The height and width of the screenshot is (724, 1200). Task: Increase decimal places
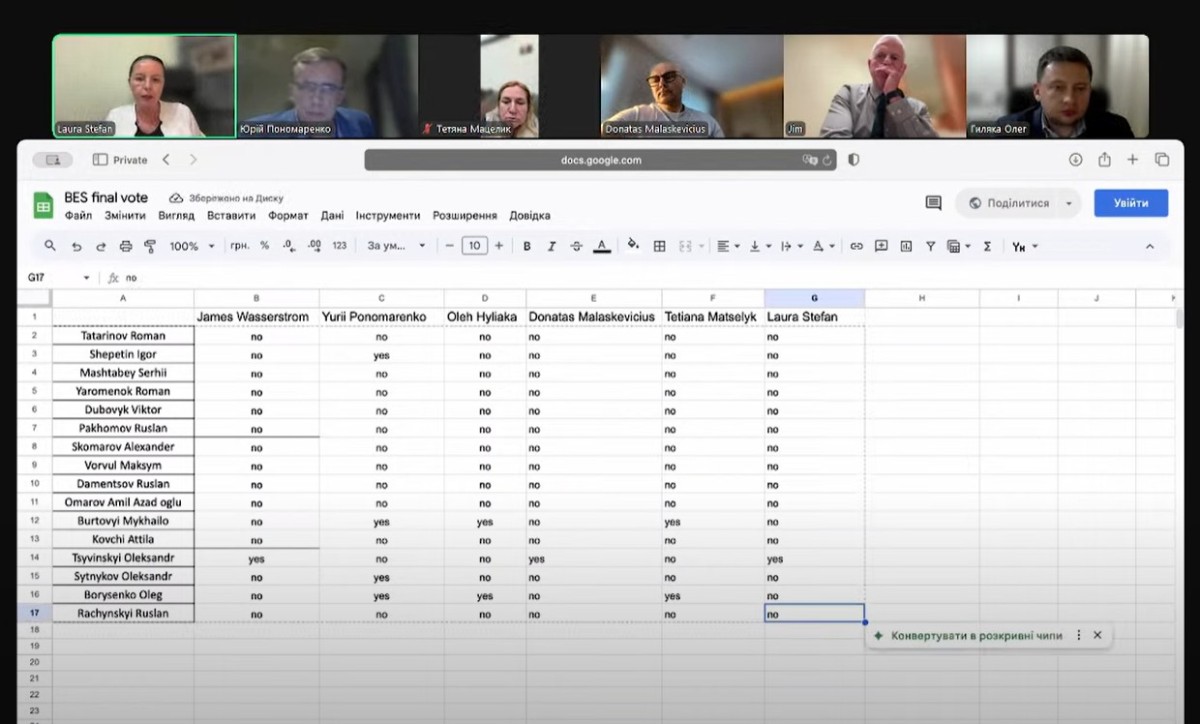tap(314, 246)
